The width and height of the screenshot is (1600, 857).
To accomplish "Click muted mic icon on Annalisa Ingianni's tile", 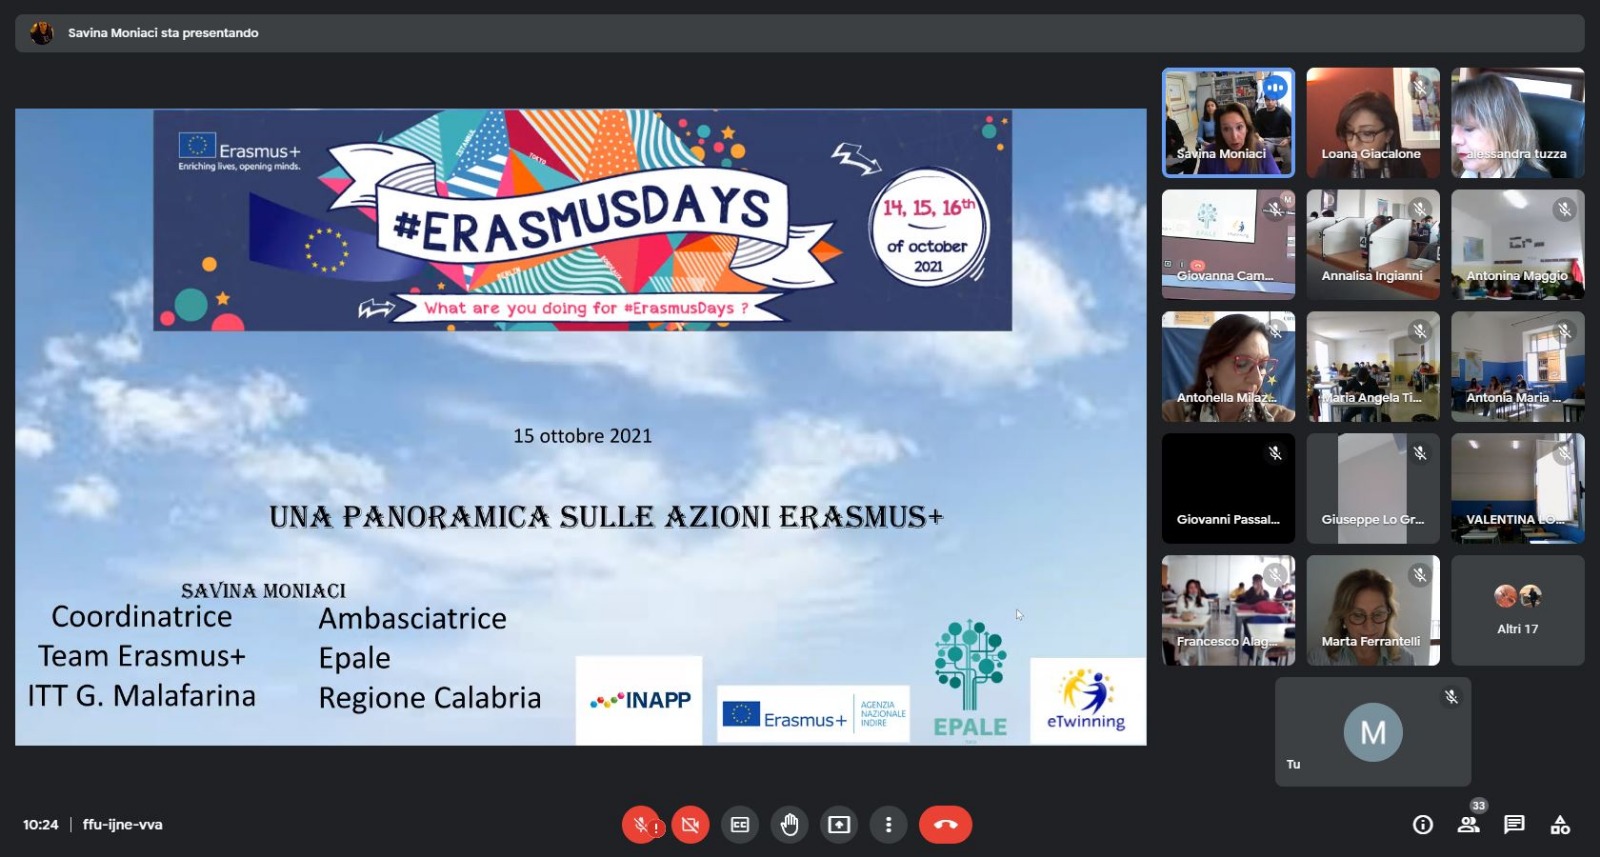I will [1420, 209].
